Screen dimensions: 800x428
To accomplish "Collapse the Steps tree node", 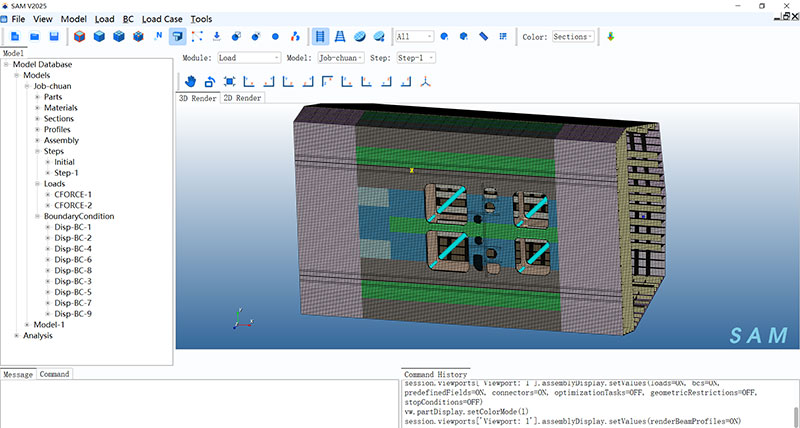I will [x=37, y=151].
